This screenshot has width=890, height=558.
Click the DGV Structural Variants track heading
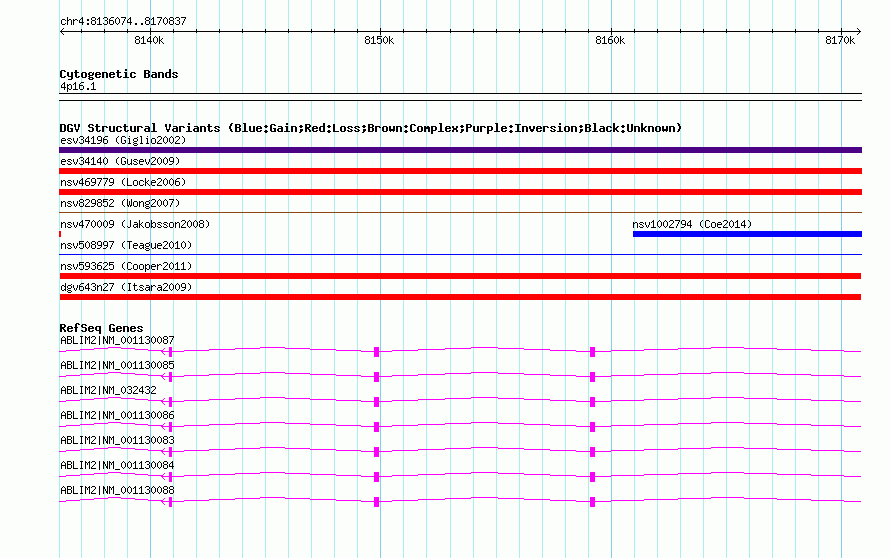click(x=370, y=128)
